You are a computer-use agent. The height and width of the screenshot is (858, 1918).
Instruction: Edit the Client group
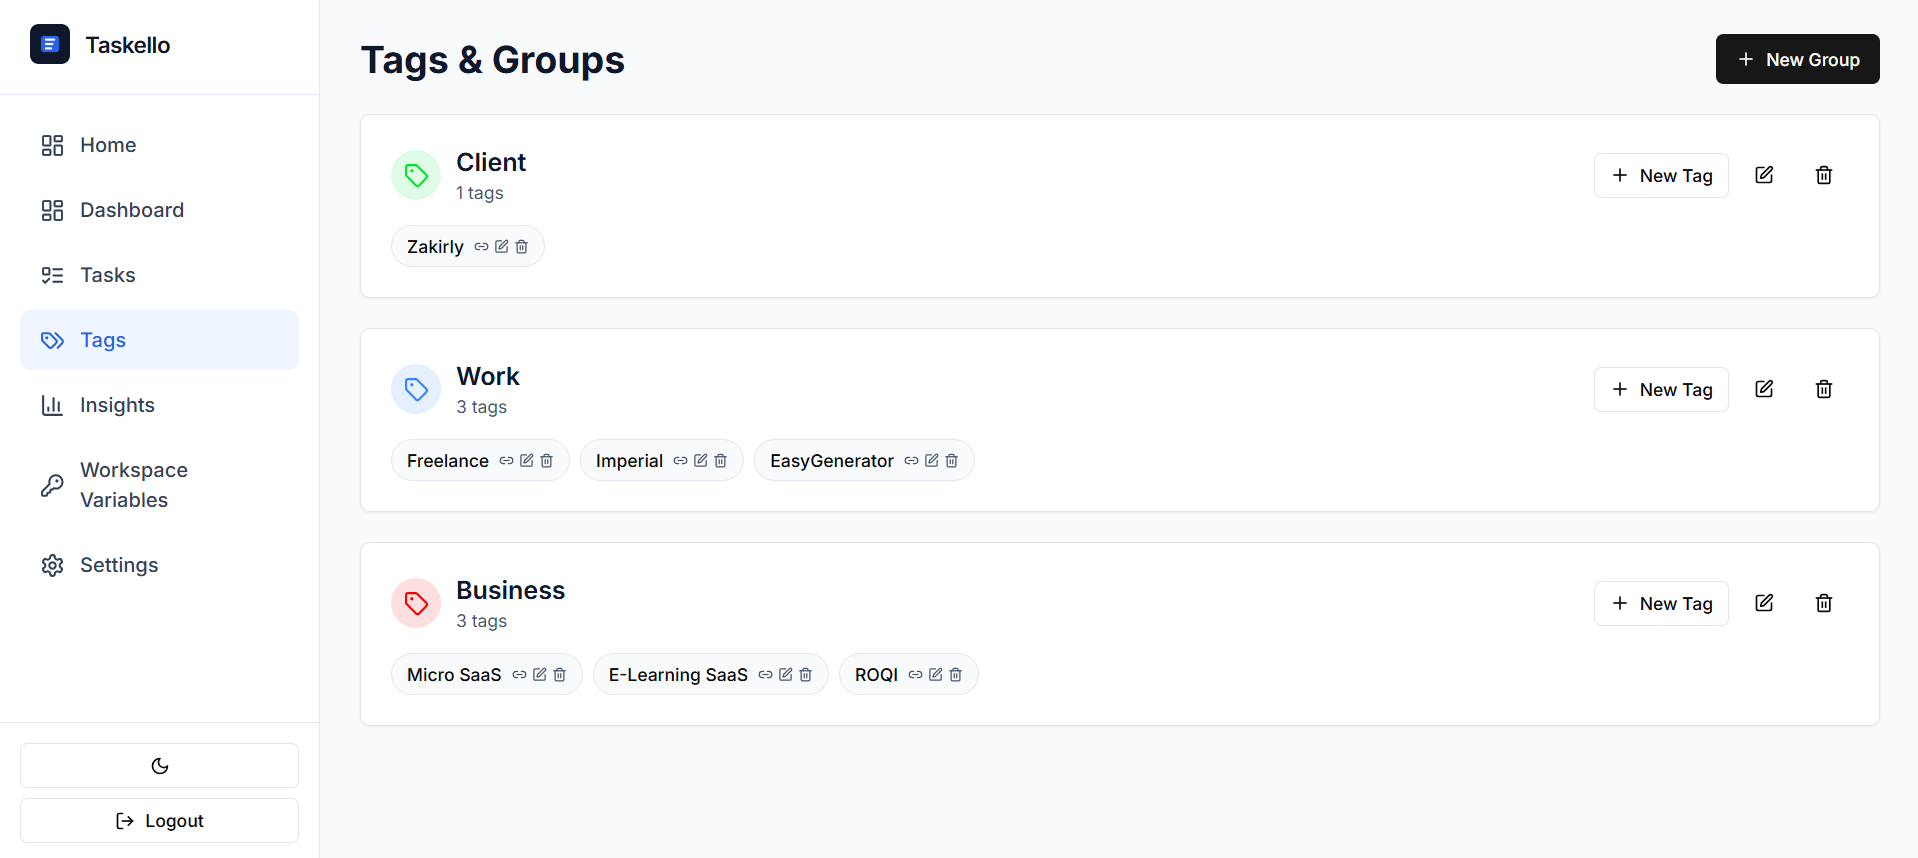1764,175
